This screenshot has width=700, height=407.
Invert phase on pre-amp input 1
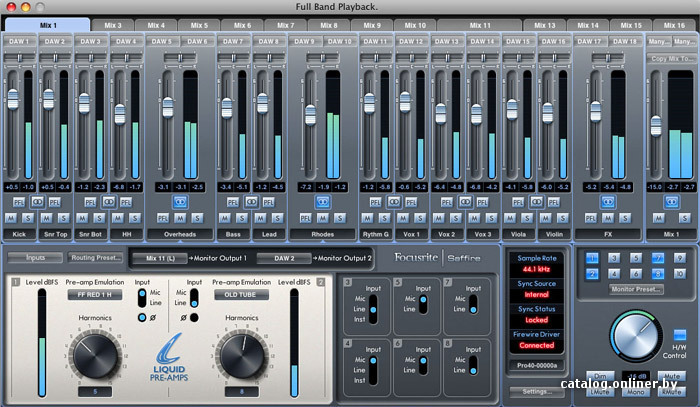142,318
